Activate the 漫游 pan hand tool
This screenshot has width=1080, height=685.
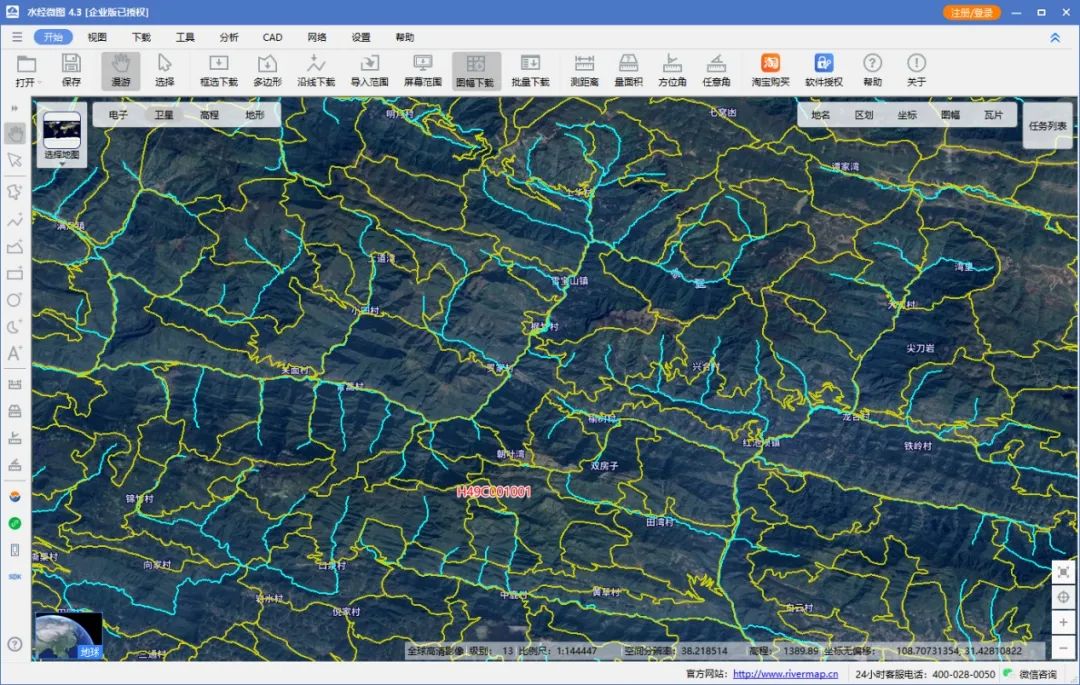point(121,71)
